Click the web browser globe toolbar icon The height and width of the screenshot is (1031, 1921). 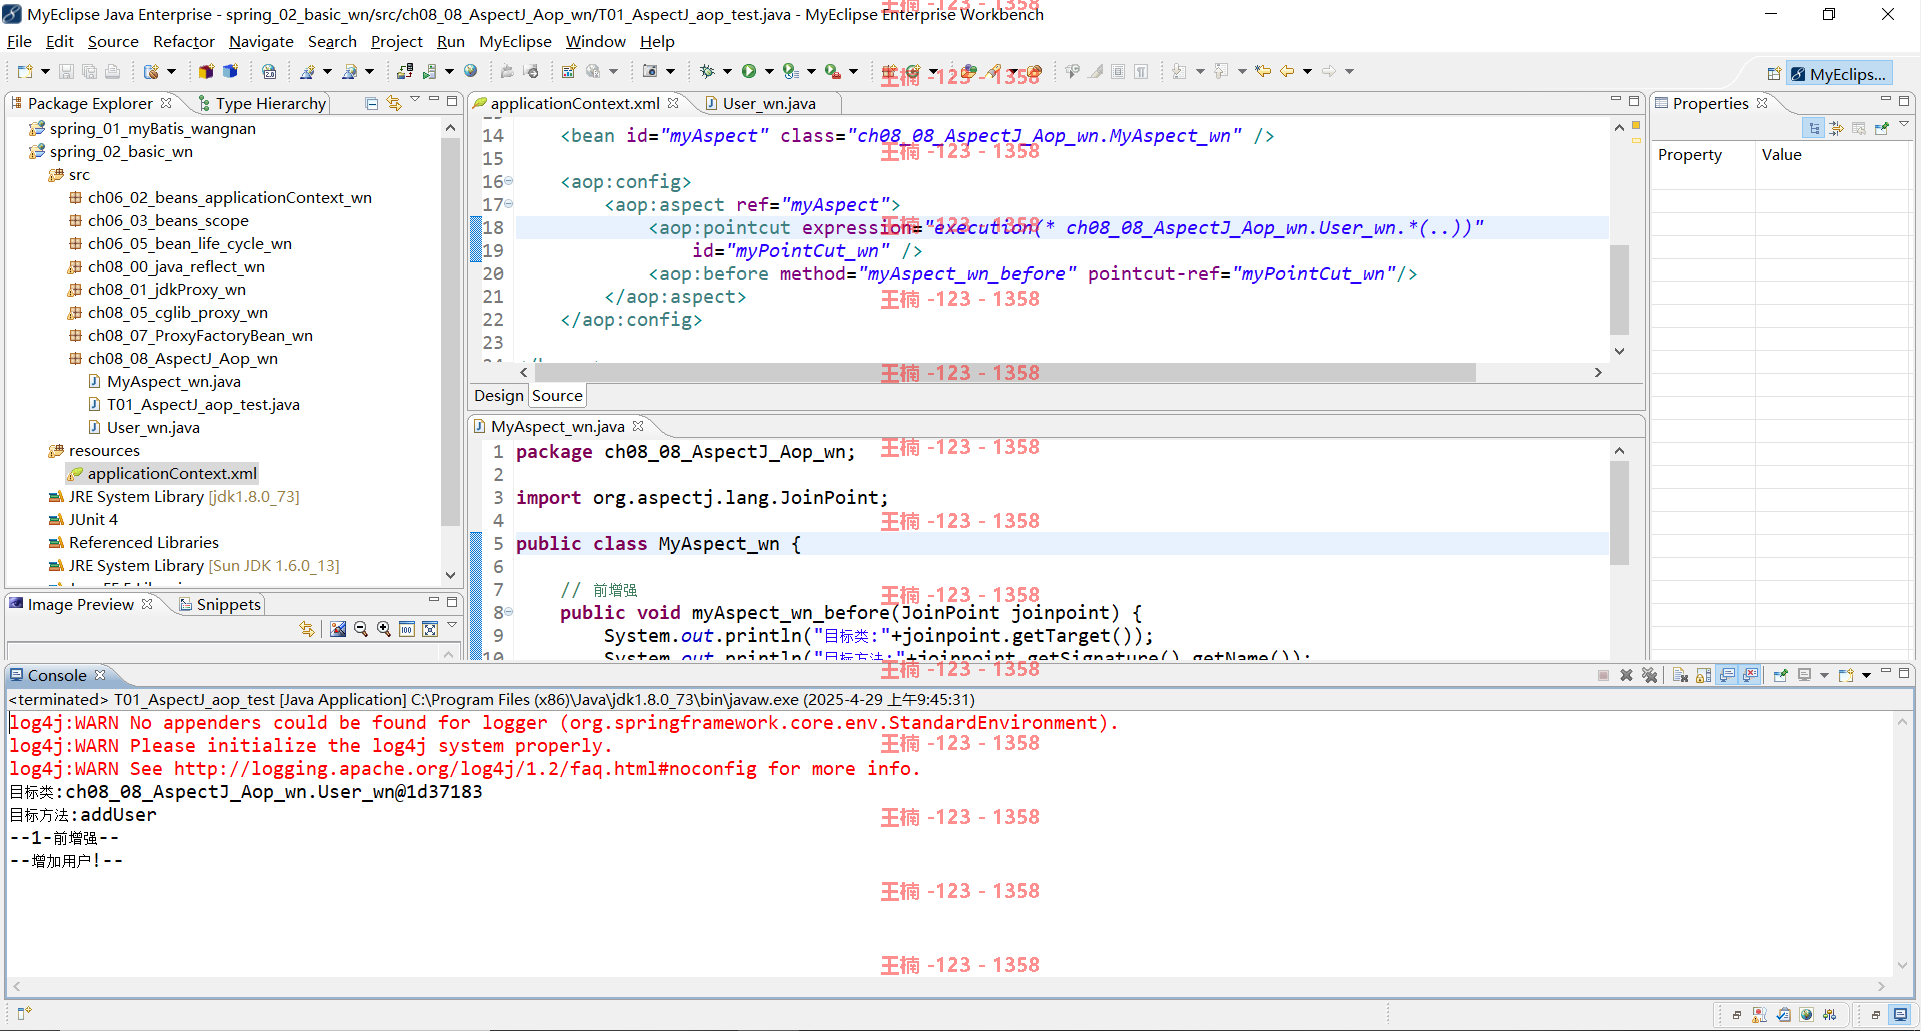[470, 71]
